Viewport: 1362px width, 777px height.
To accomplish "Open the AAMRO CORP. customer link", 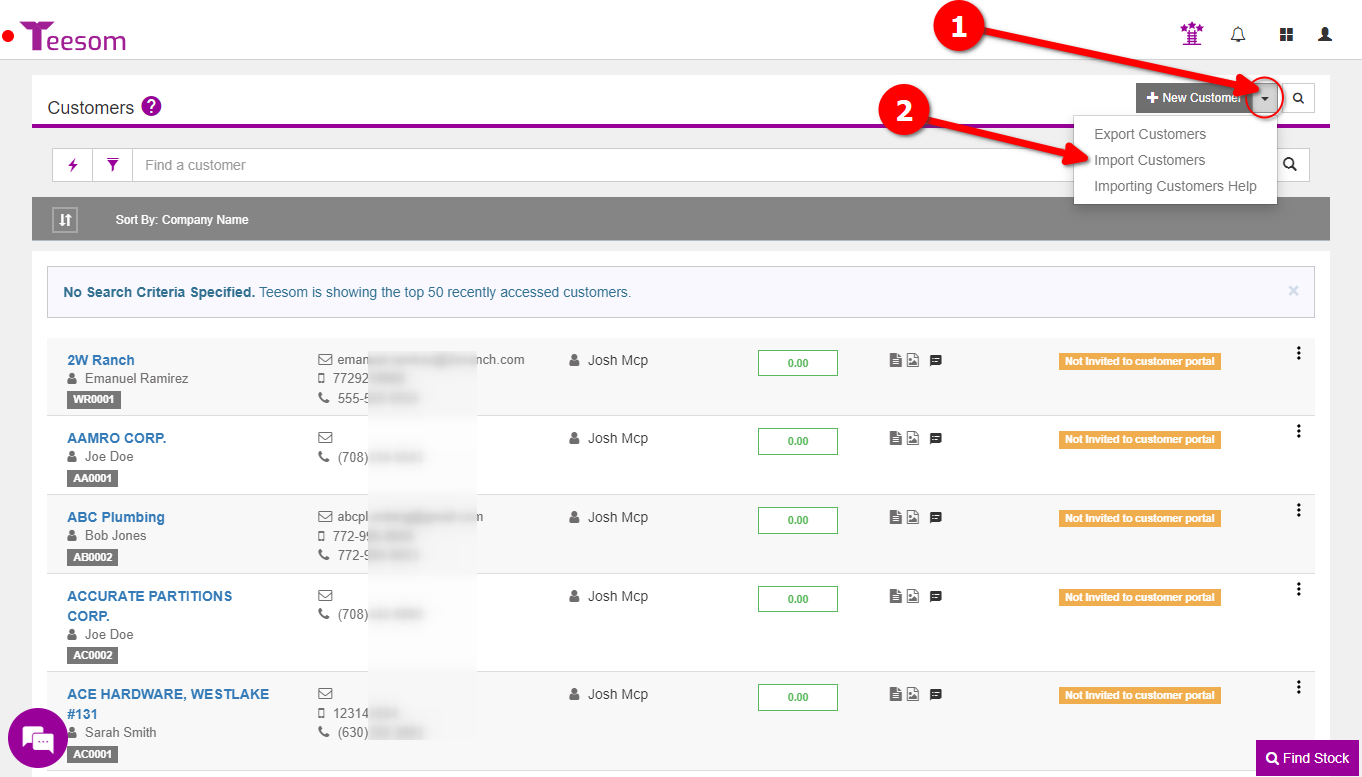I will [x=117, y=438].
